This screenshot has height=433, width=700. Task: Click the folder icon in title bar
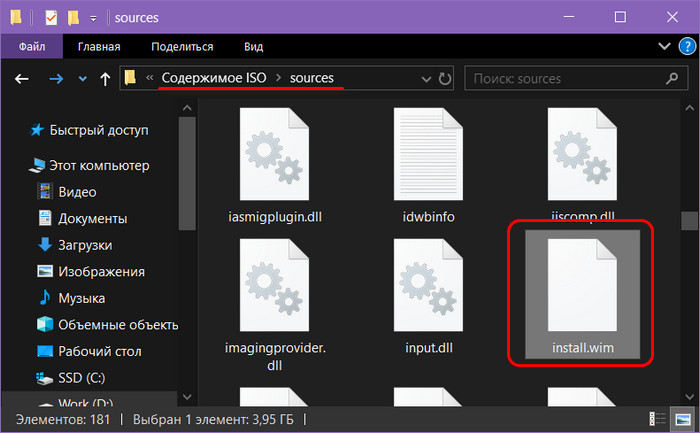[16, 17]
